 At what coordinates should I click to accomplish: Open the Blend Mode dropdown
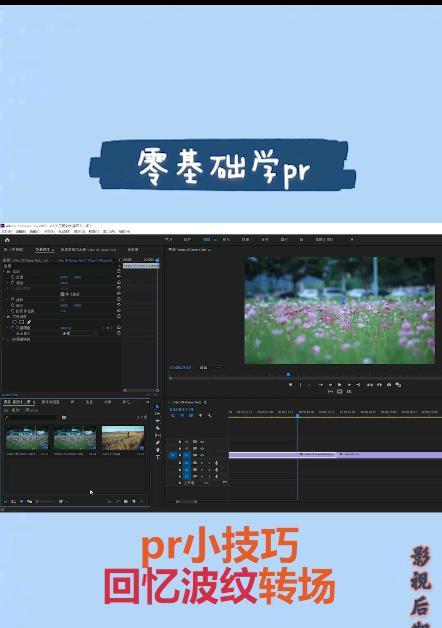coord(79,333)
